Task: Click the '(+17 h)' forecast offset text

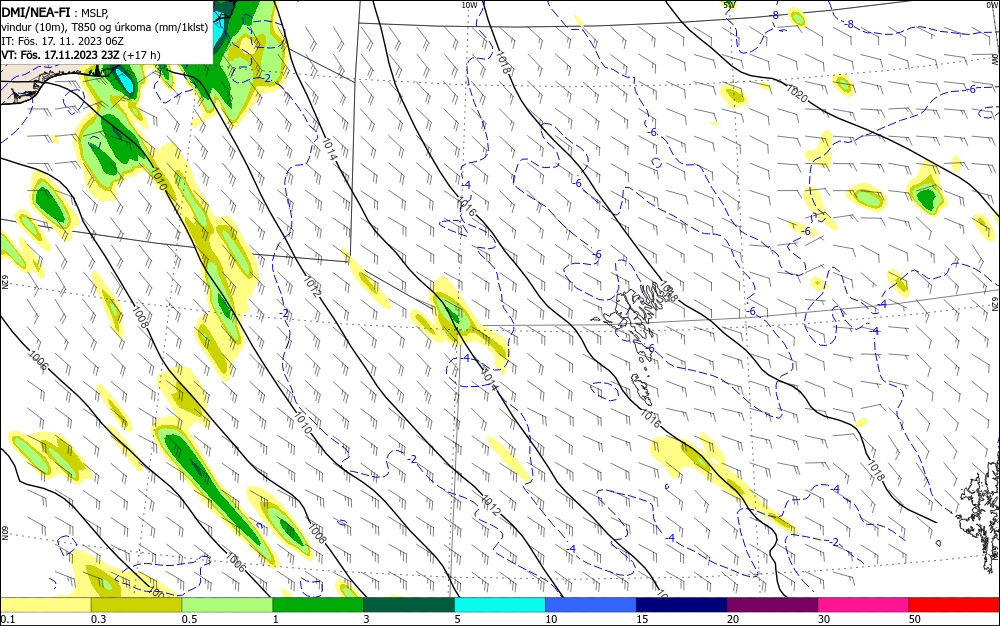Action: pos(141,55)
